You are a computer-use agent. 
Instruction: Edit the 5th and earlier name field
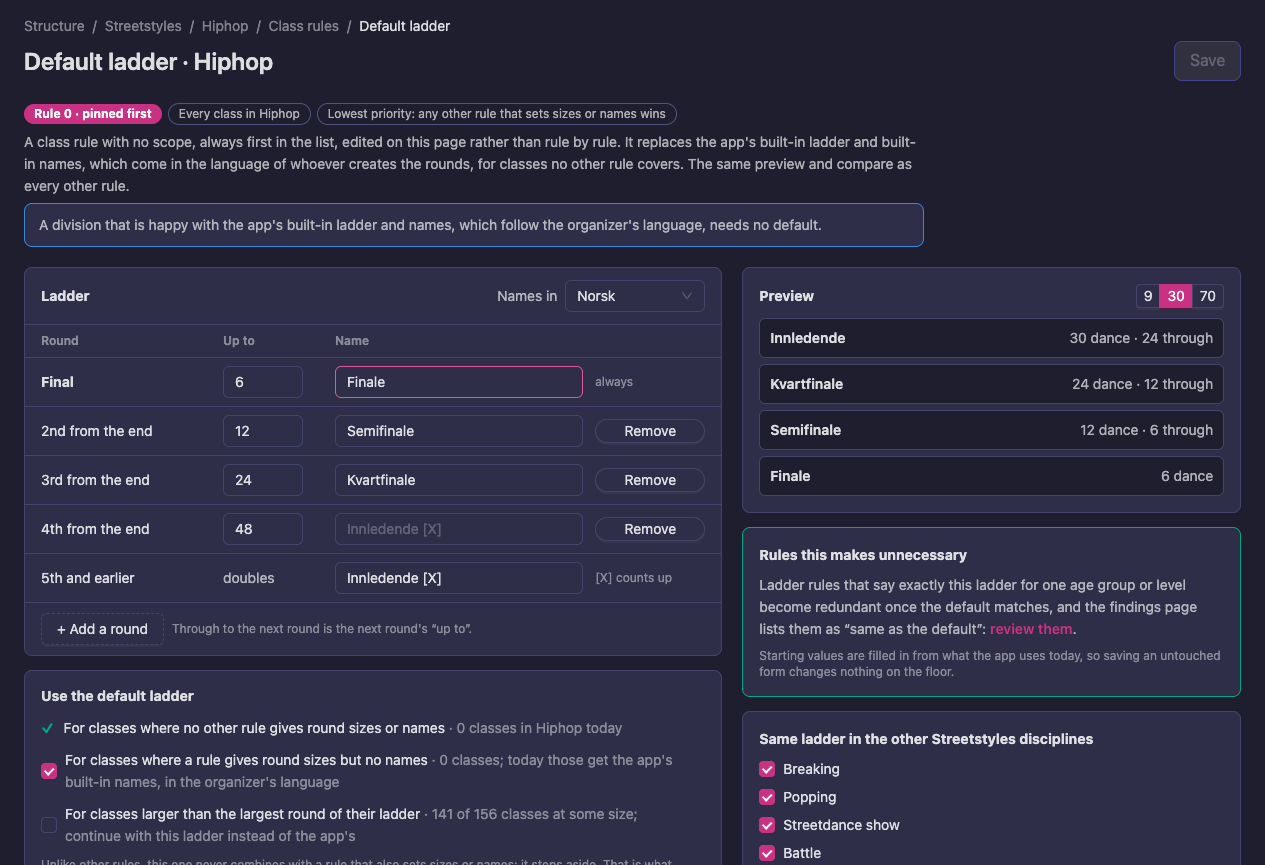coord(459,578)
